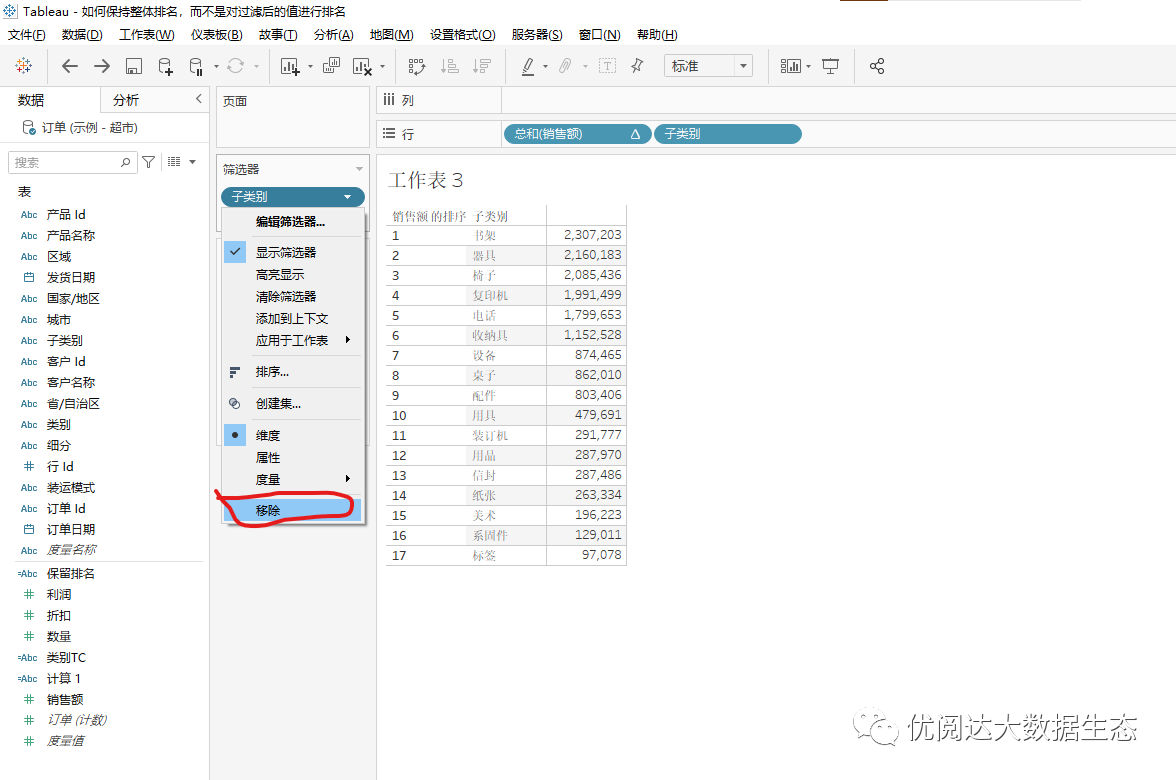Open dropdown arrow next to clear sheet icon
The width and height of the screenshot is (1176, 780).
tap(382, 66)
